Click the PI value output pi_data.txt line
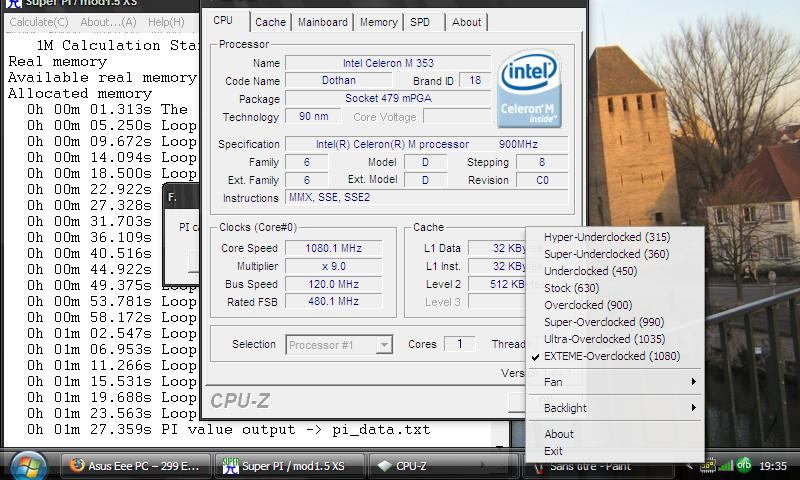The image size is (800, 480). [229, 429]
